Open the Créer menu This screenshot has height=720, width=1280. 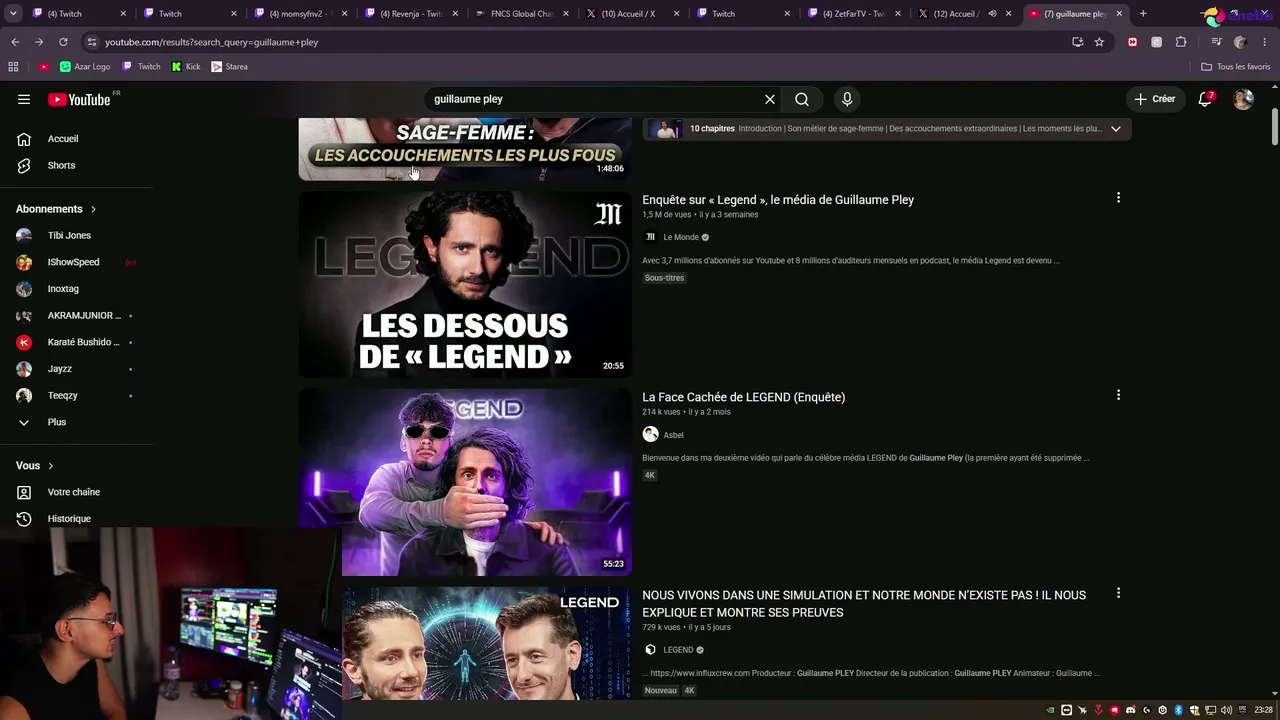pos(1154,99)
